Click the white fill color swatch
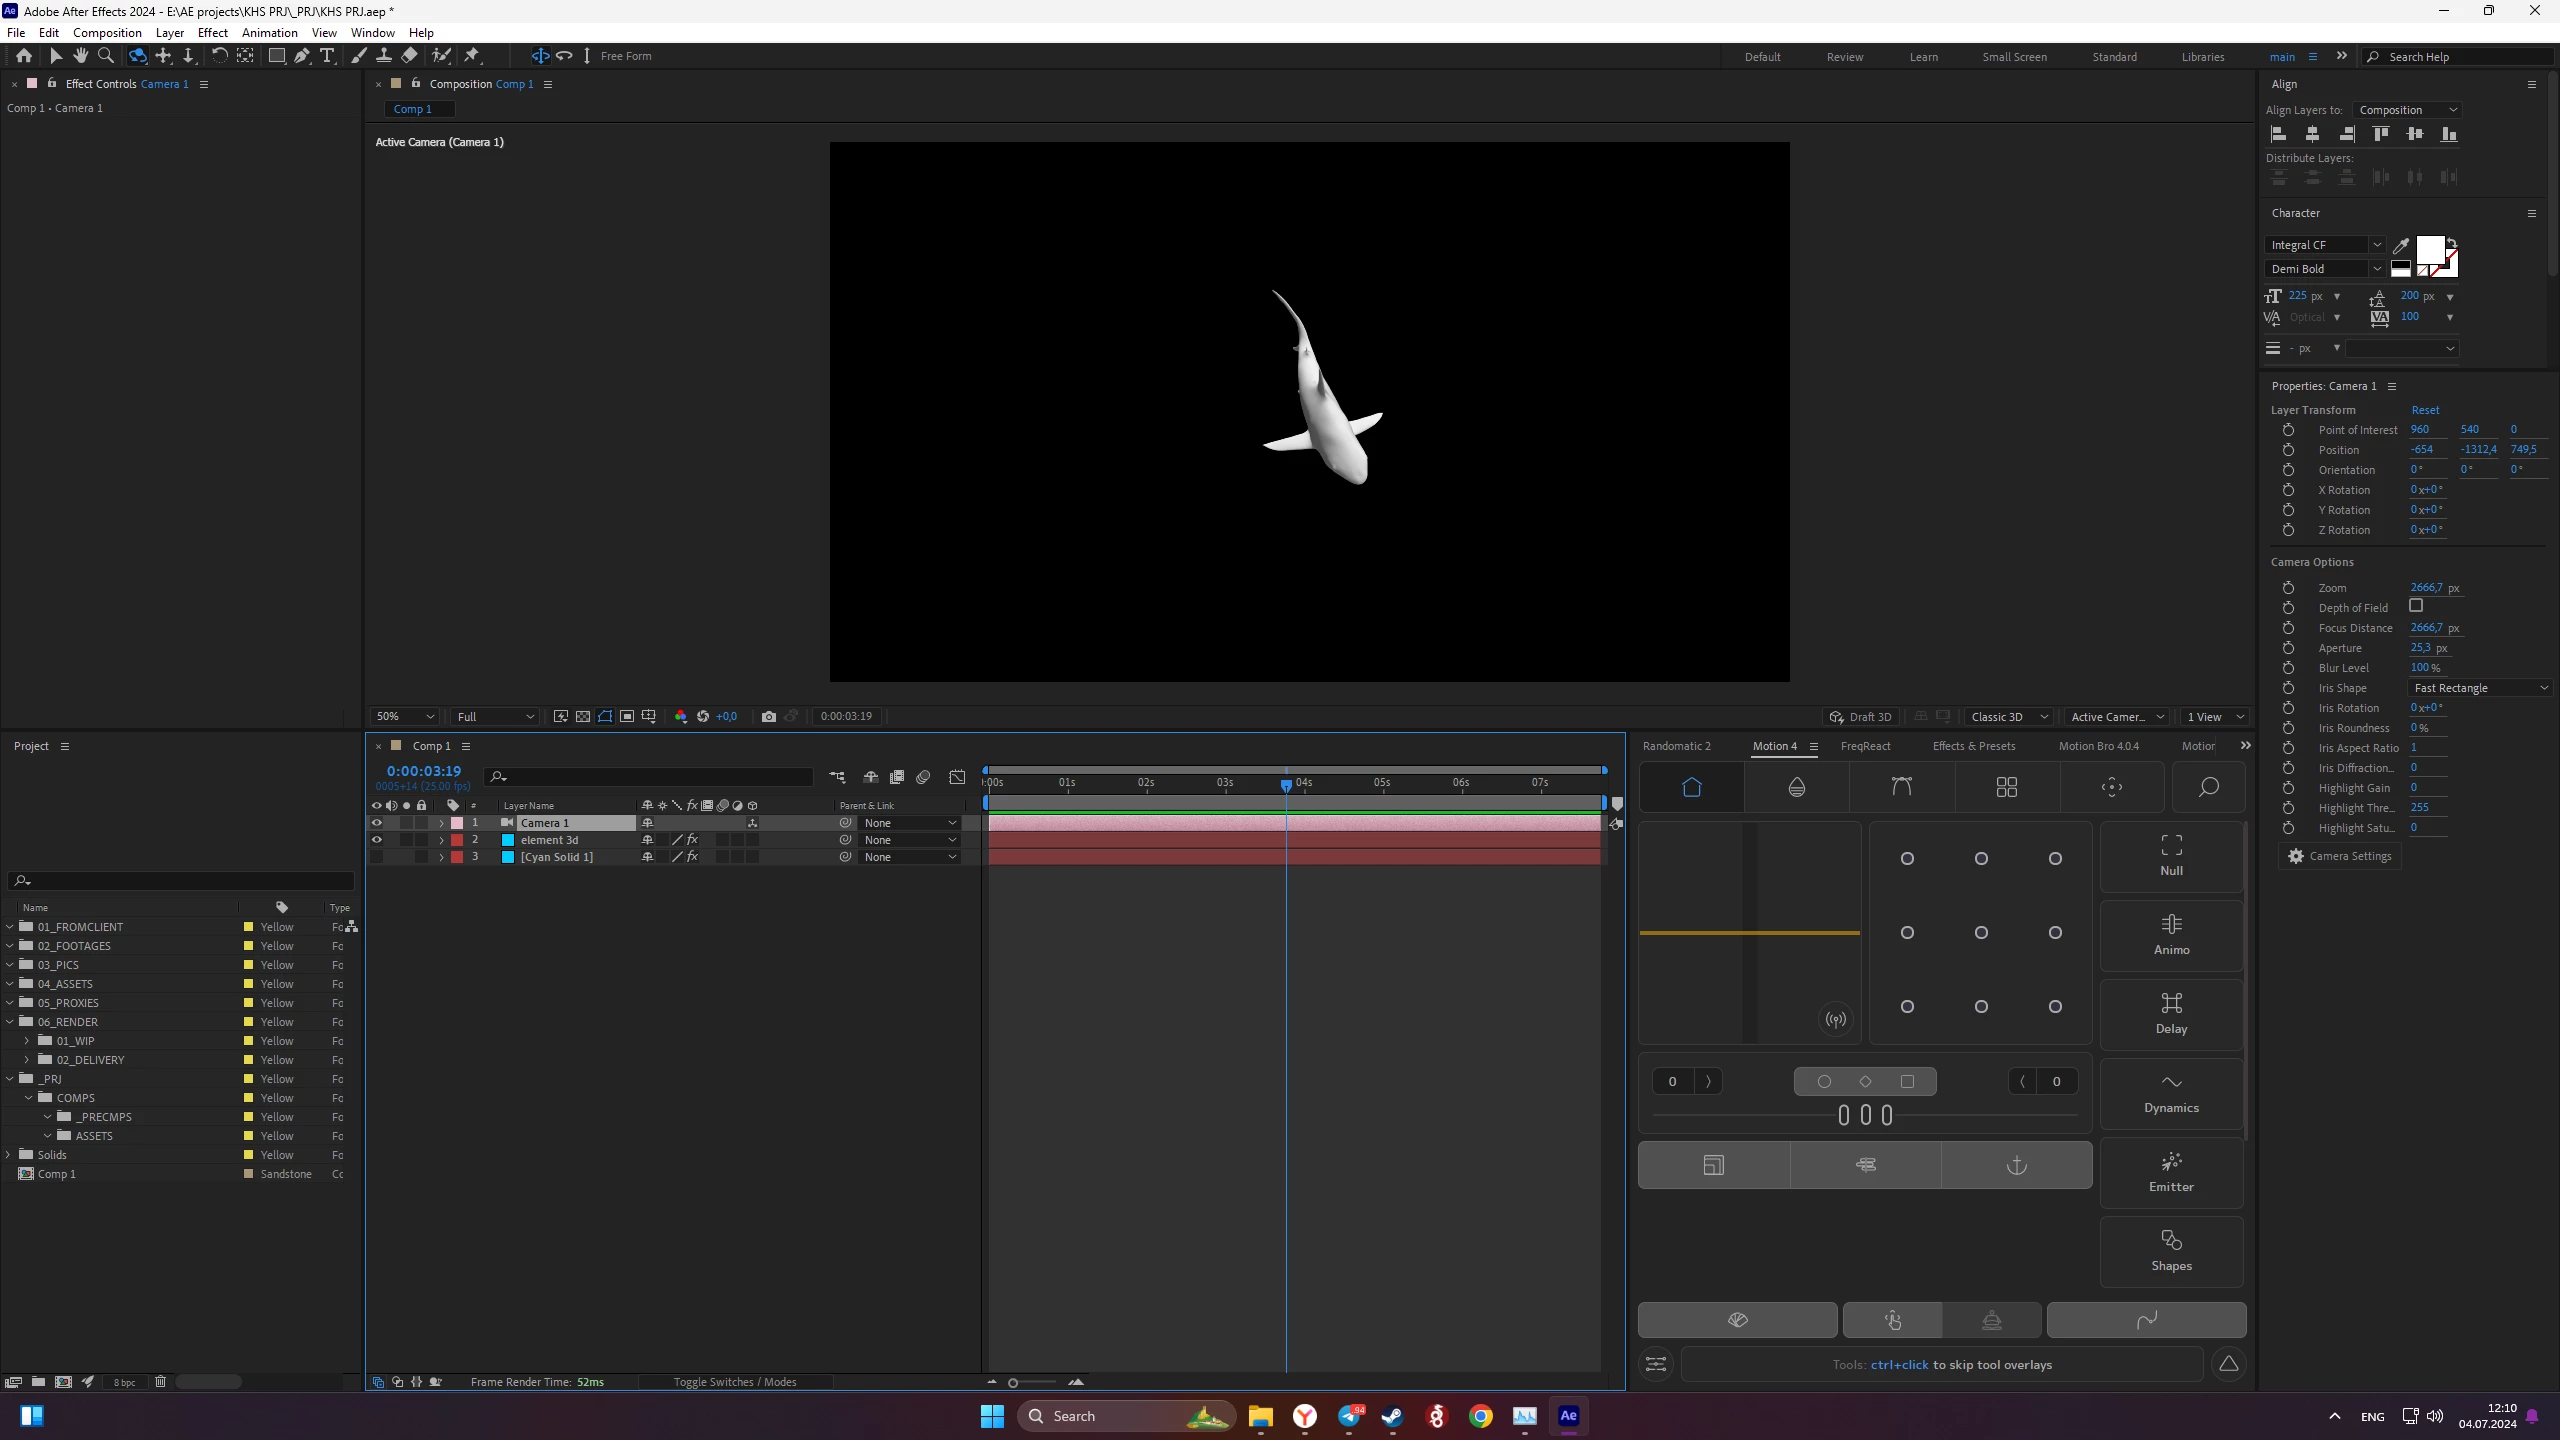 2429,249
